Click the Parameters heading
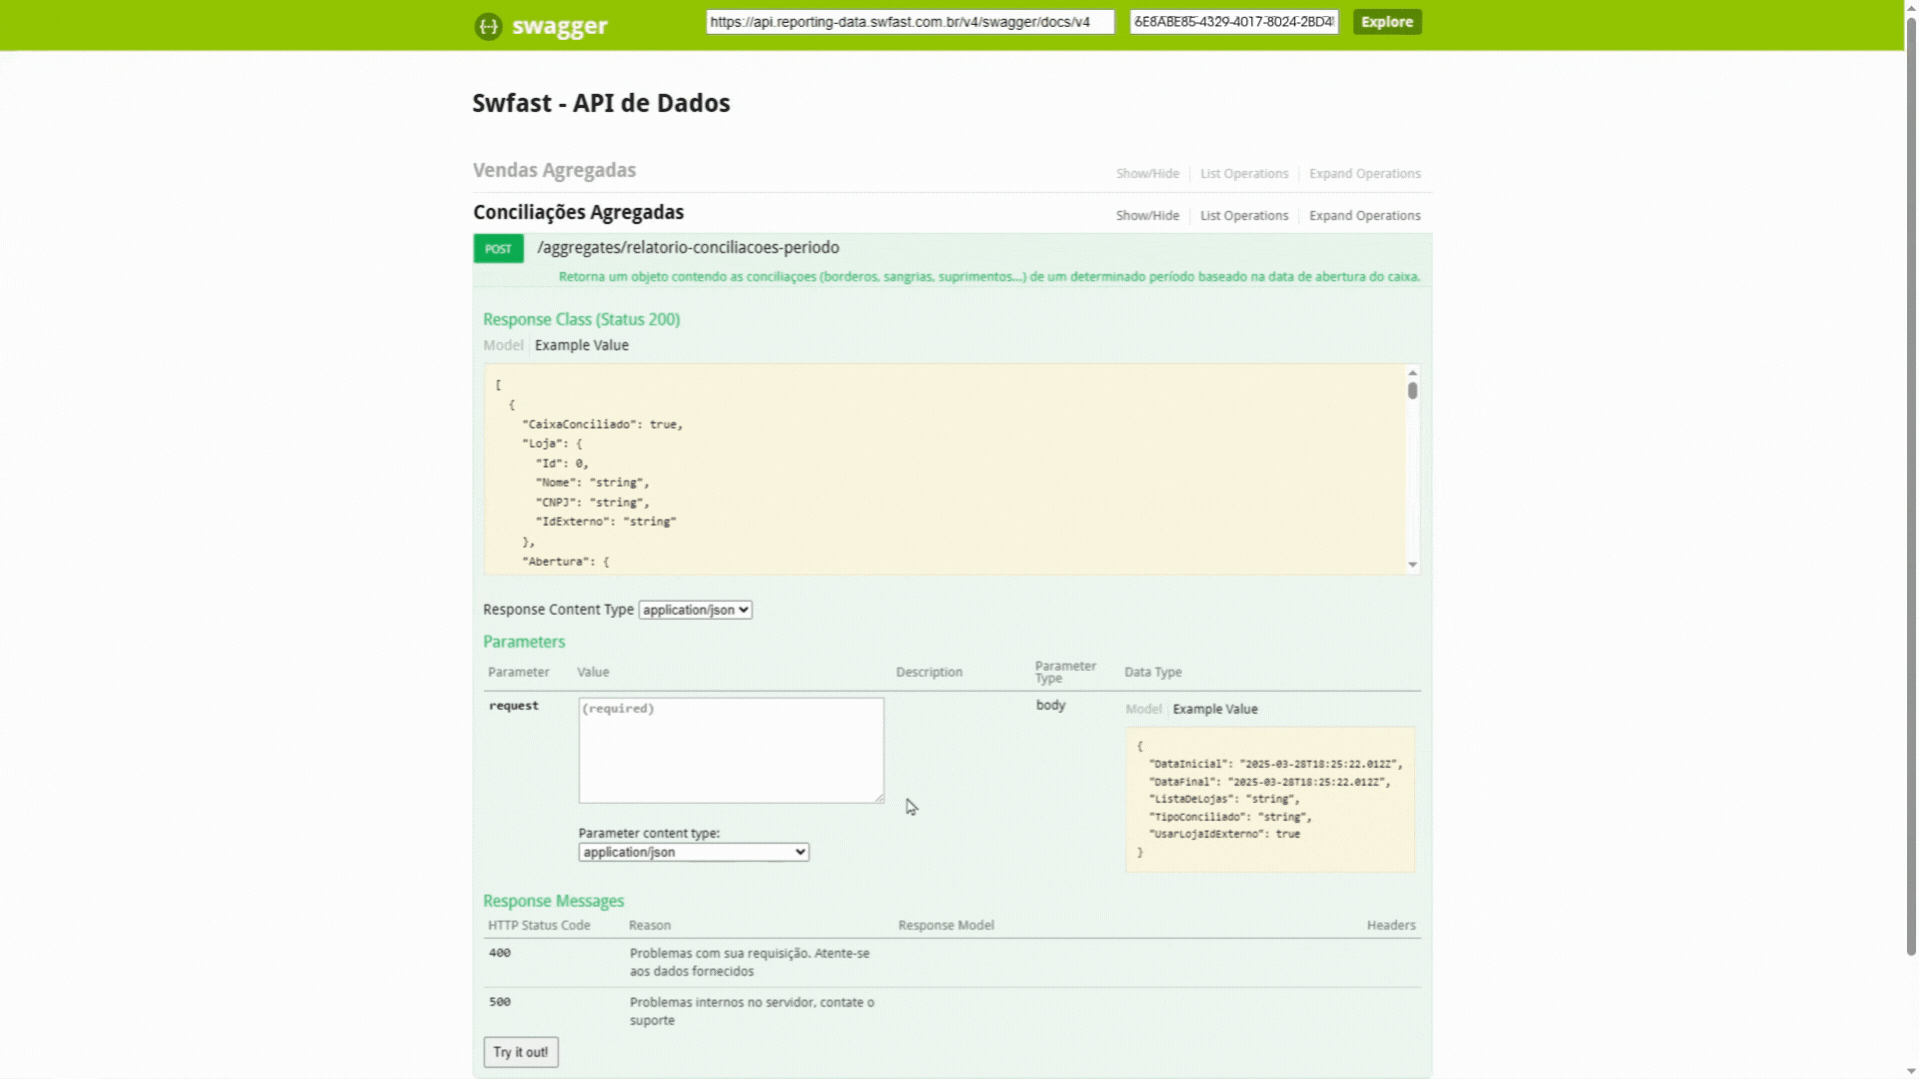The width and height of the screenshot is (1919, 1079). point(524,642)
